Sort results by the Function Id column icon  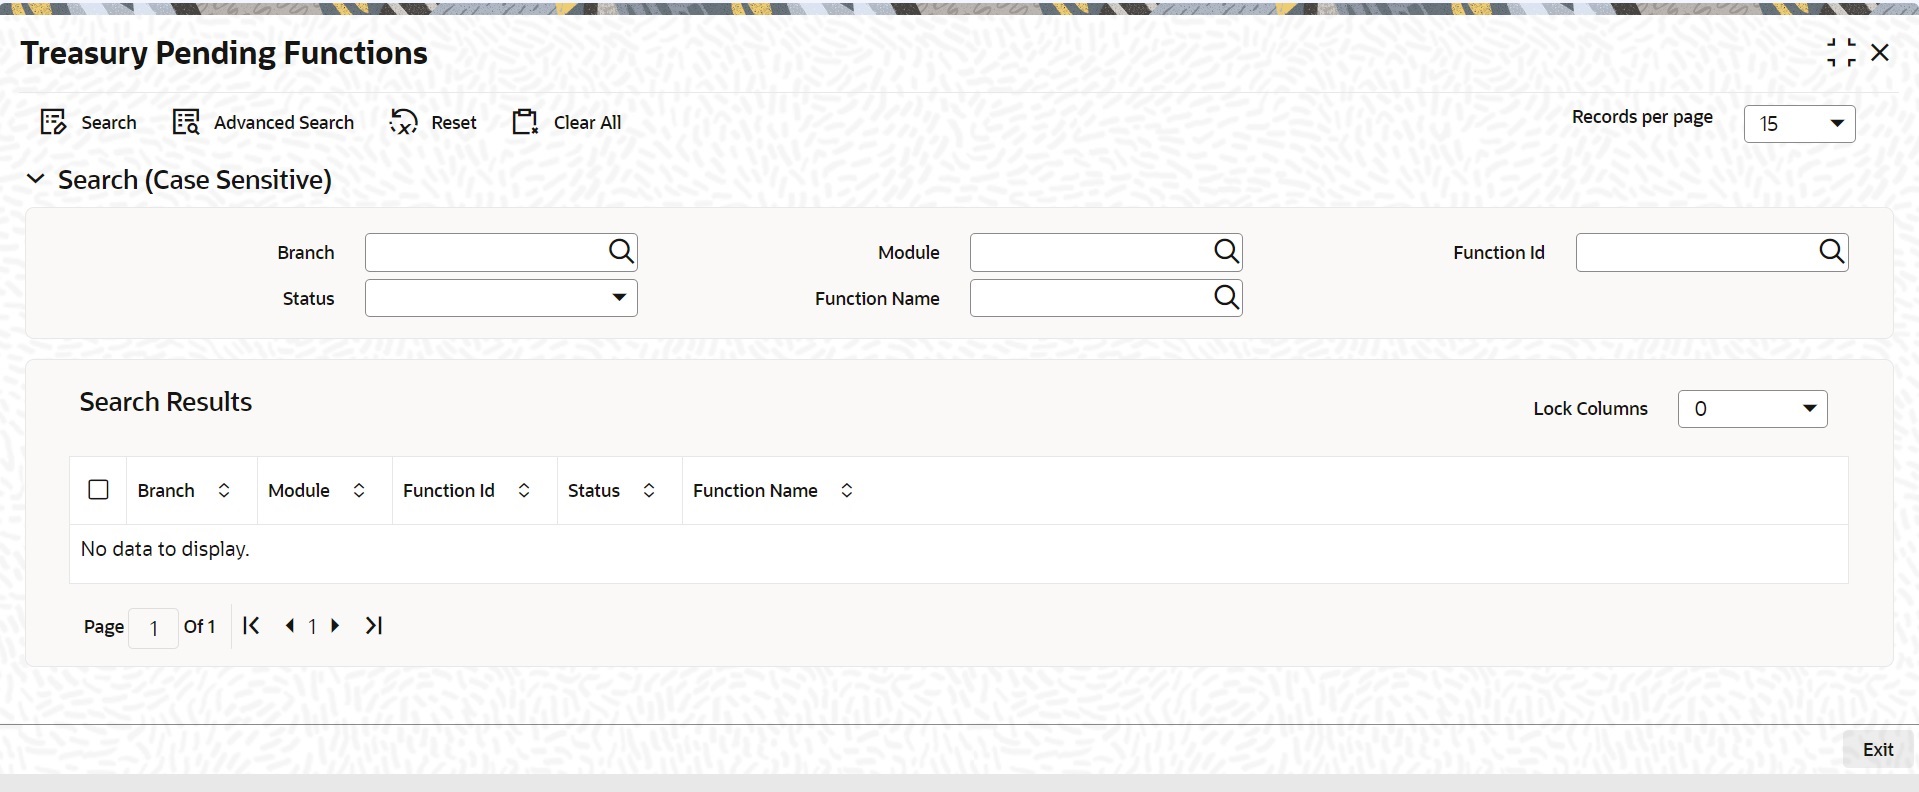click(x=524, y=490)
